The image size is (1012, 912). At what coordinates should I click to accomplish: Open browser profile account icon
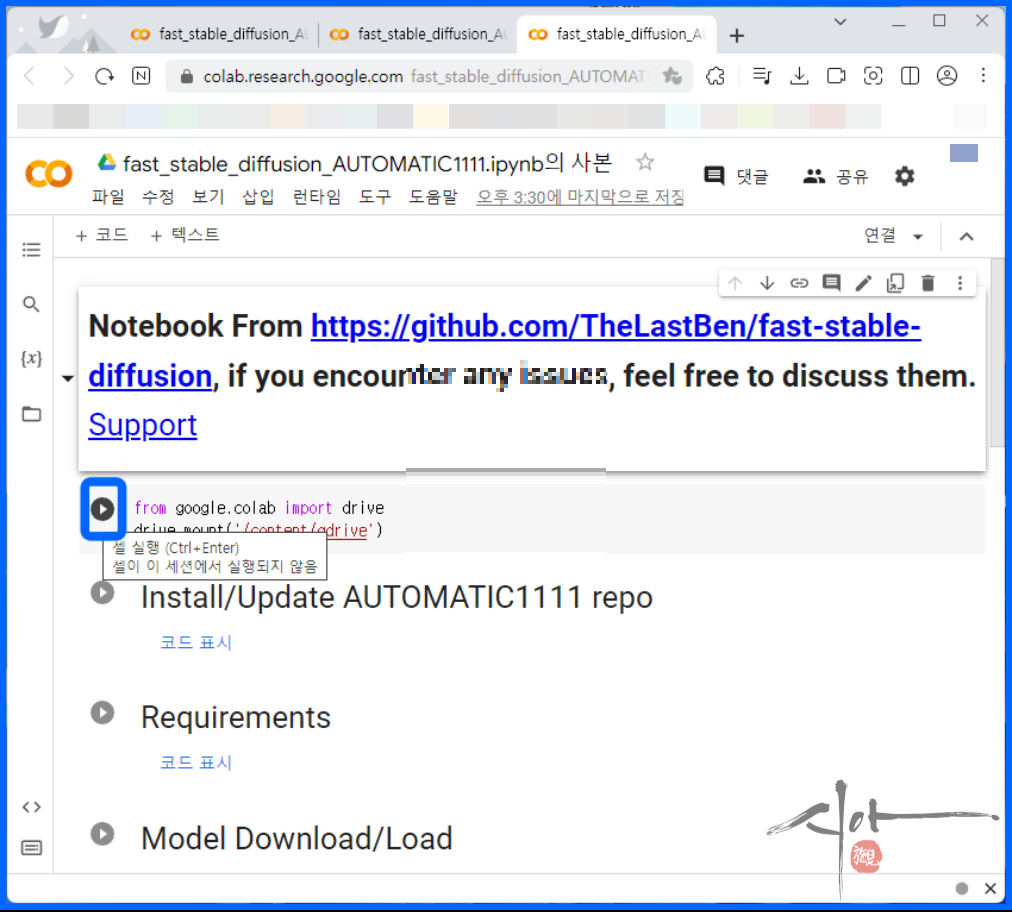(947, 76)
